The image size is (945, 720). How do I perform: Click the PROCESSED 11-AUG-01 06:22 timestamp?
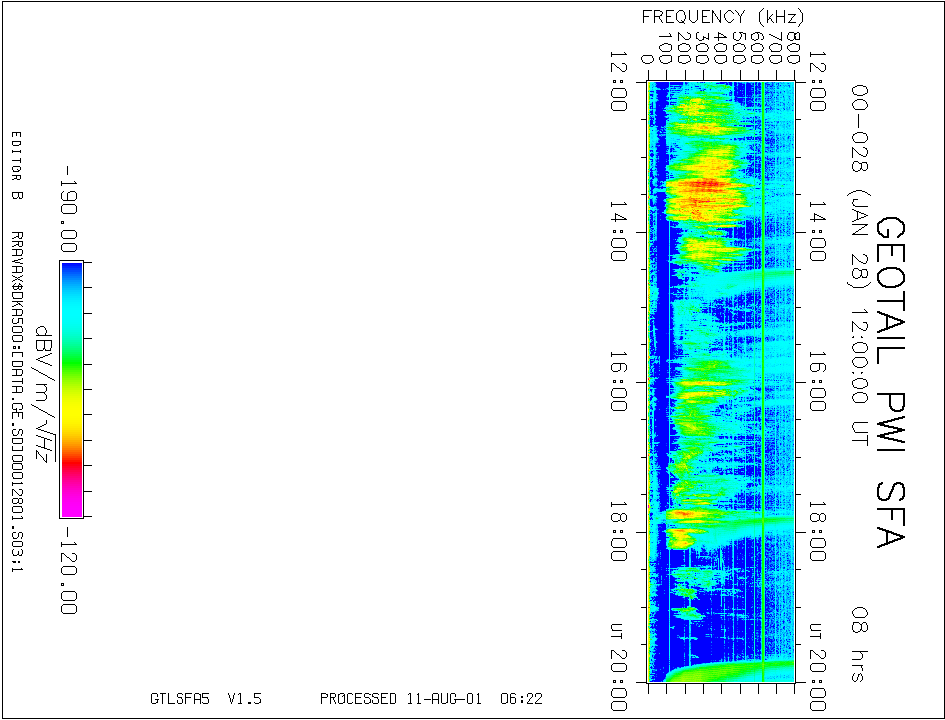(431, 699)
